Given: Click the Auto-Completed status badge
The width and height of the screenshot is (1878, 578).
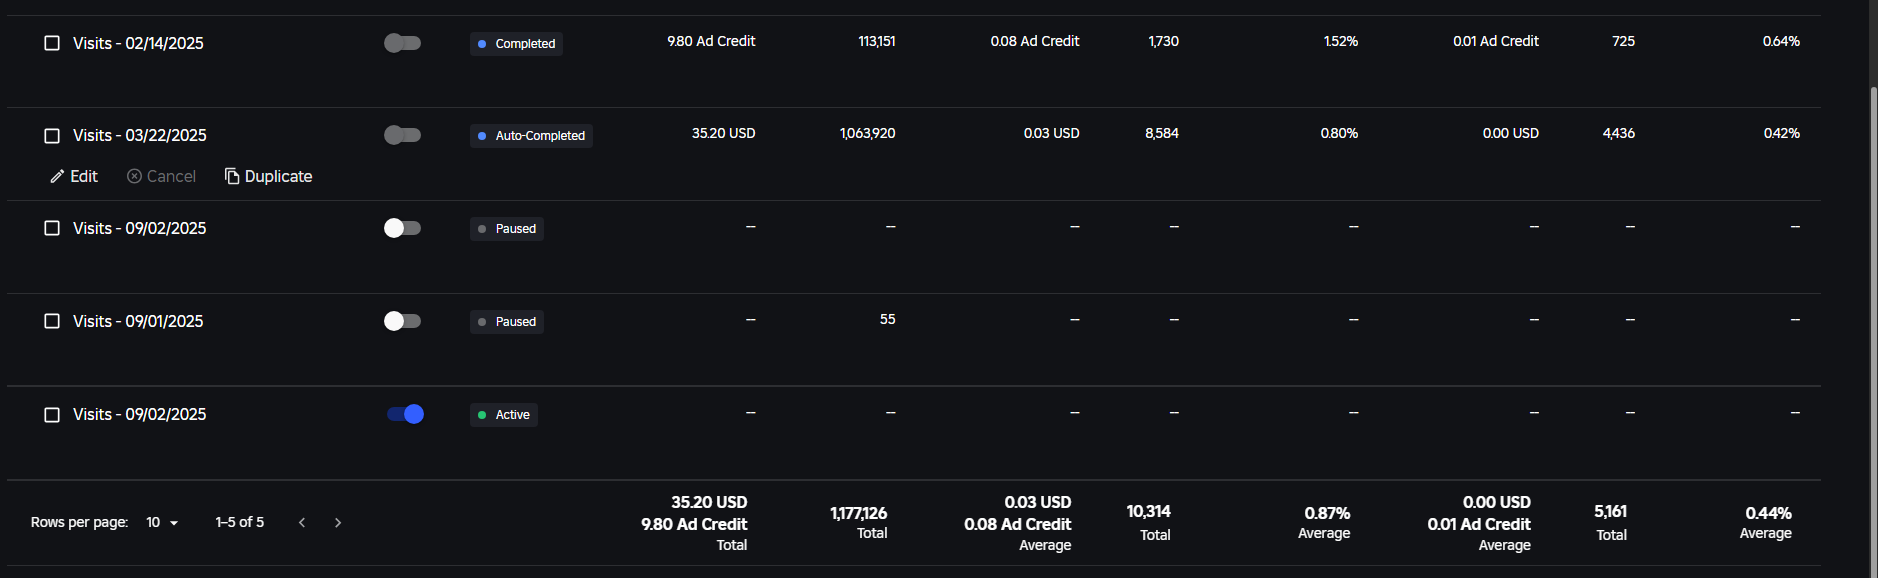Looking at the screenshot, I should coord(531,136).
